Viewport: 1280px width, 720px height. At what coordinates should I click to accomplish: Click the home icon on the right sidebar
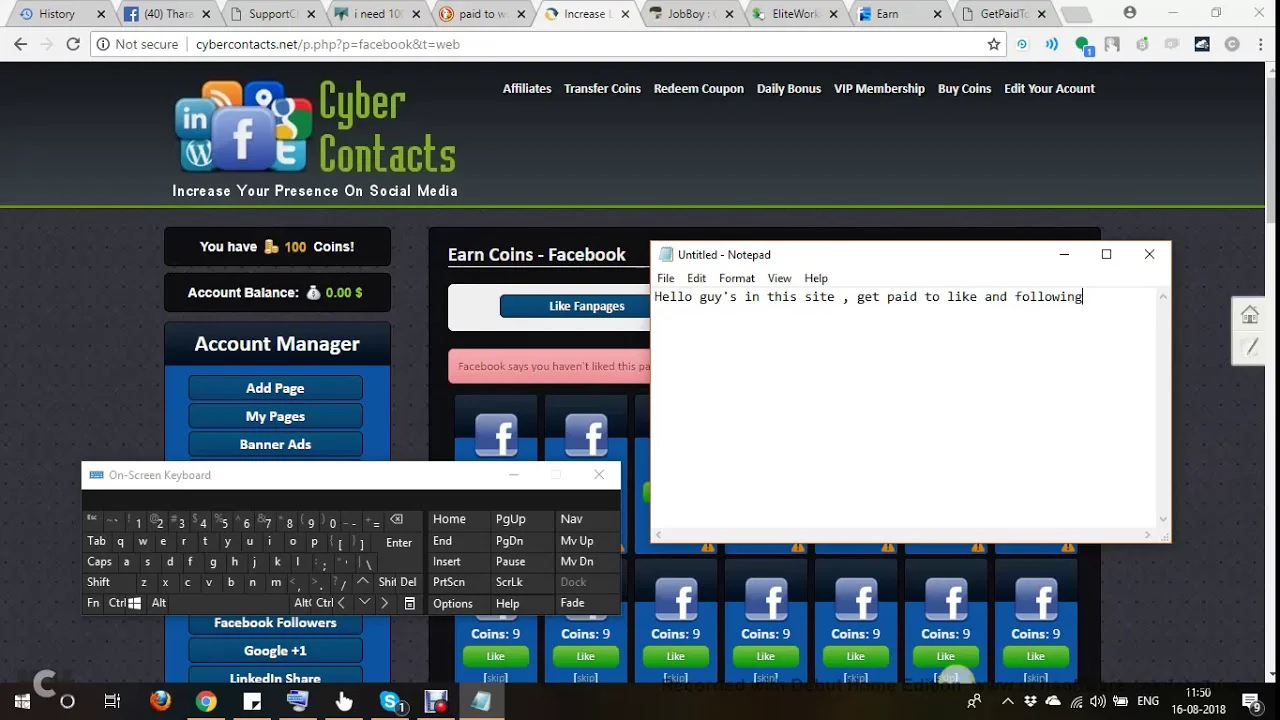[x=1249, y=315]
